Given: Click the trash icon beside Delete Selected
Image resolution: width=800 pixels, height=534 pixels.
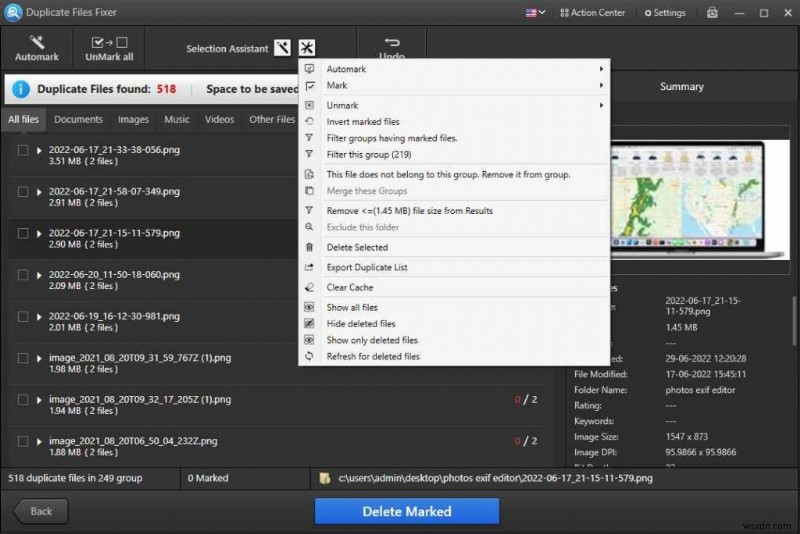Looking at the screenshot, I should click(x=309, y=247).
